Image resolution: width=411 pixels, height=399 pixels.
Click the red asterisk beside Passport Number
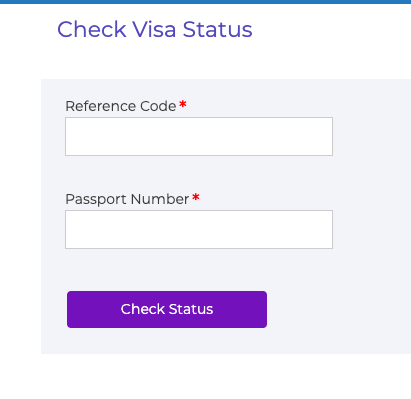click(x=196, y=197)
